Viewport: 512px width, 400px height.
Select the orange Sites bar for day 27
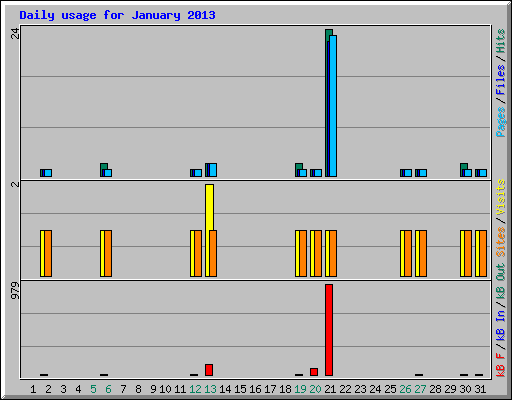(423, 253)
